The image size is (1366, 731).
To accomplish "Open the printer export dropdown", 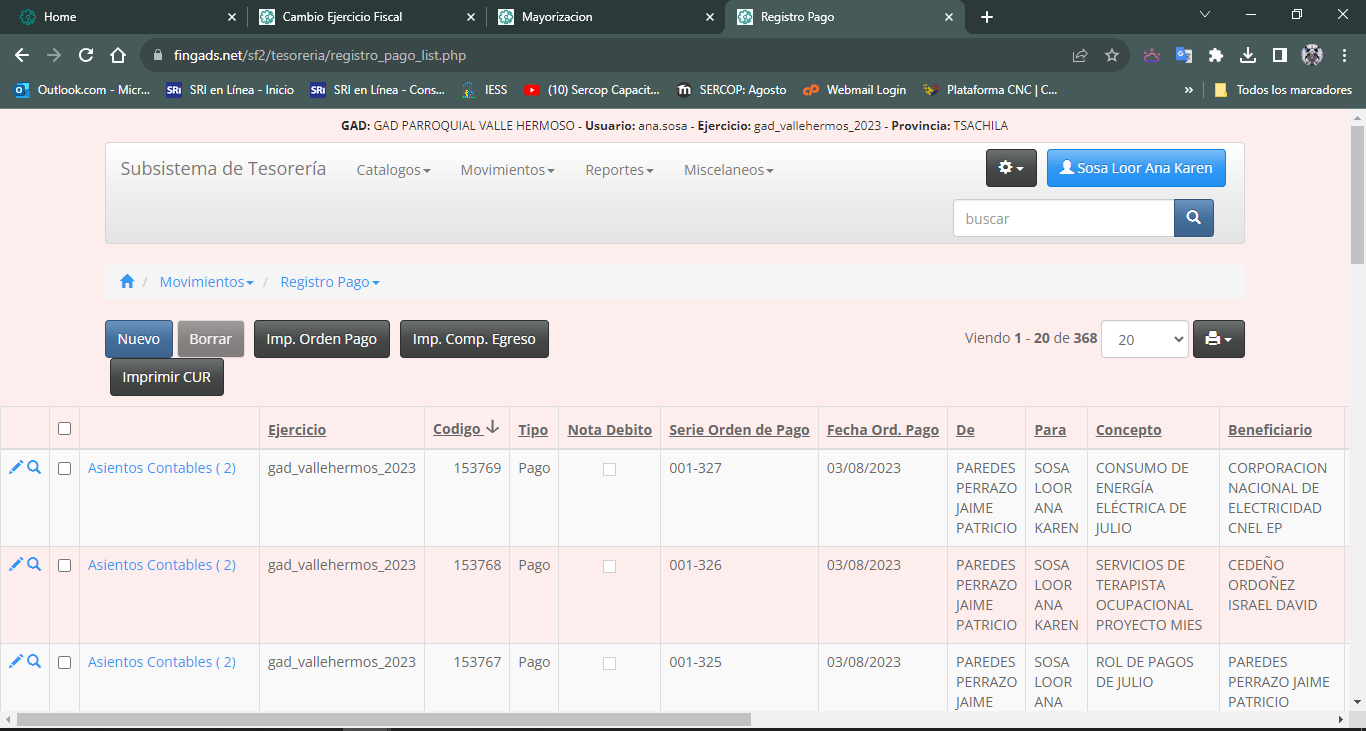I will (x=1219, y=339).
